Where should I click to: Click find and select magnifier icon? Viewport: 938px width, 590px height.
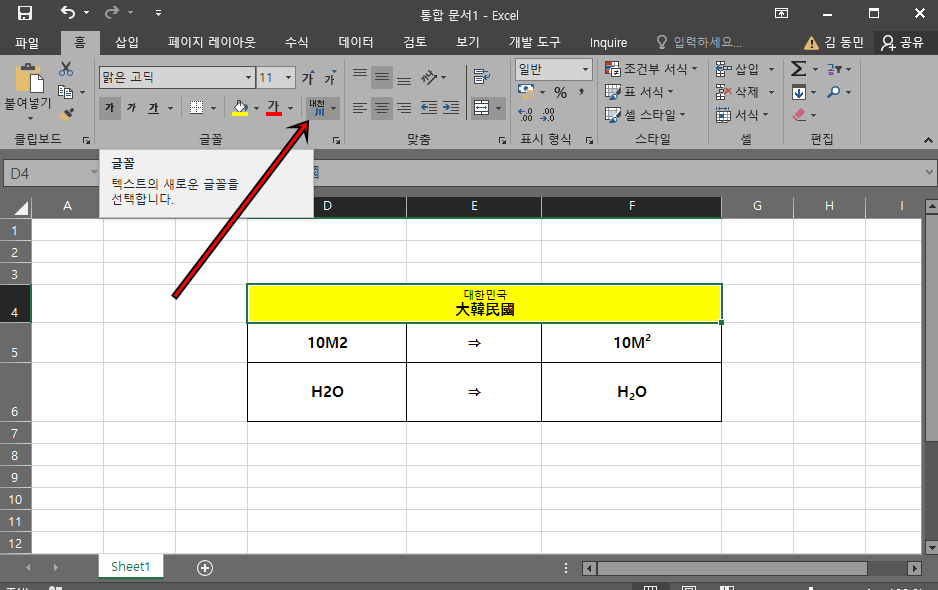pos(834,92)
